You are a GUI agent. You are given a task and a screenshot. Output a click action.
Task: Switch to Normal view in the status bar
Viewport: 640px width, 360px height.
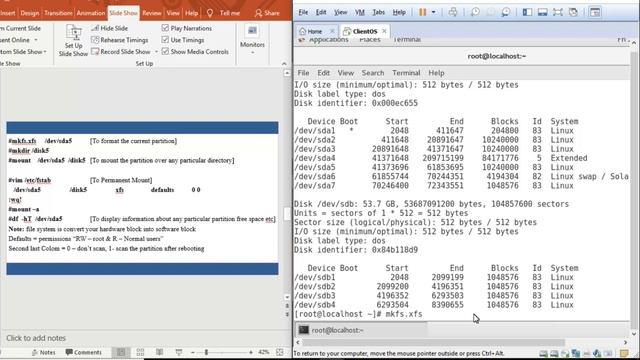[121, 352]
